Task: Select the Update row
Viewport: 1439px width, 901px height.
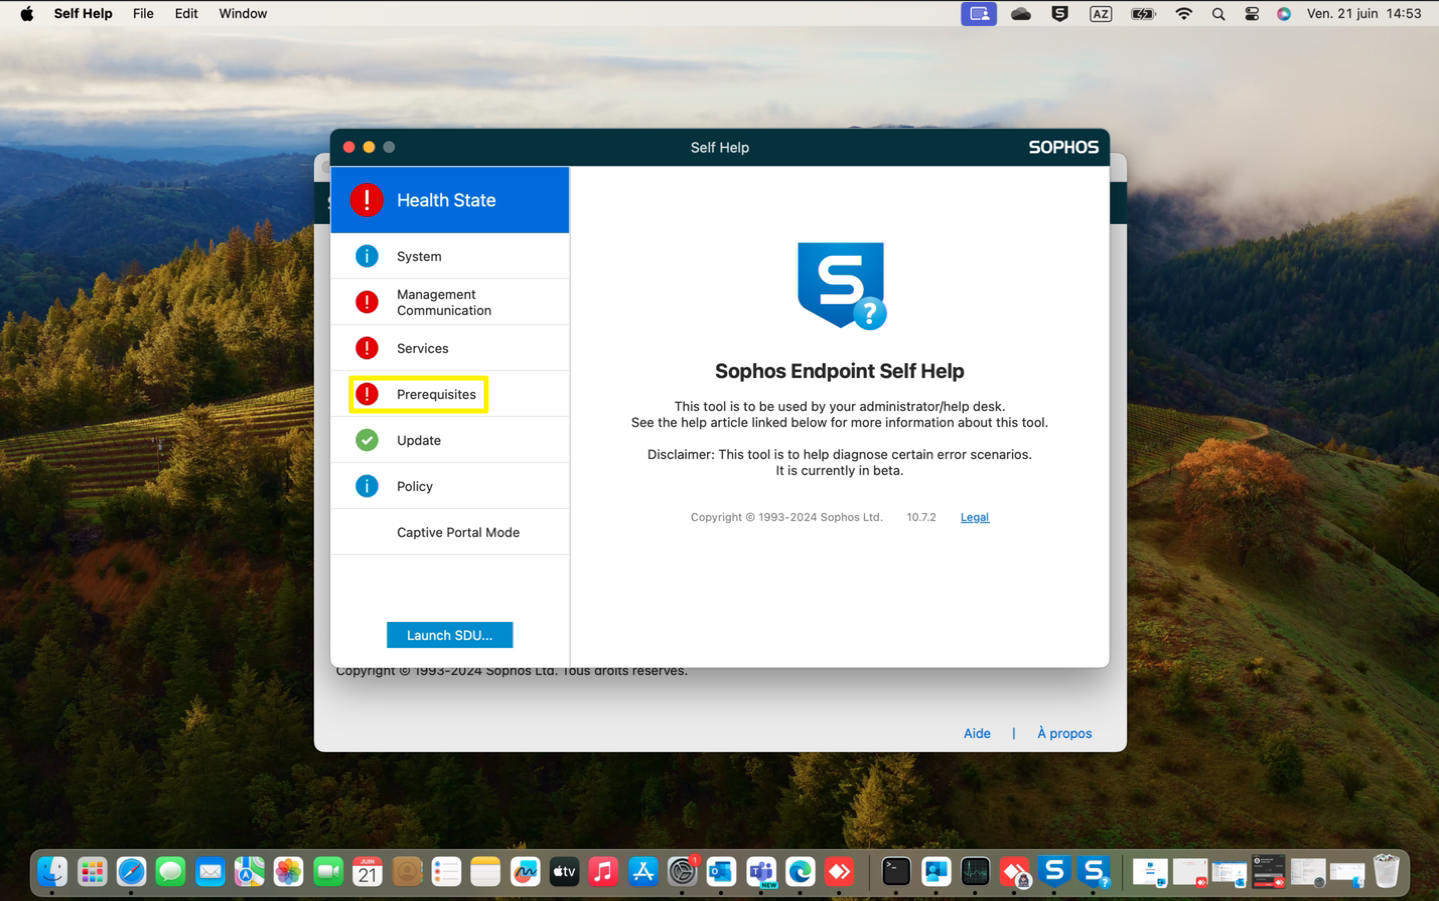Action: [450, 440]
